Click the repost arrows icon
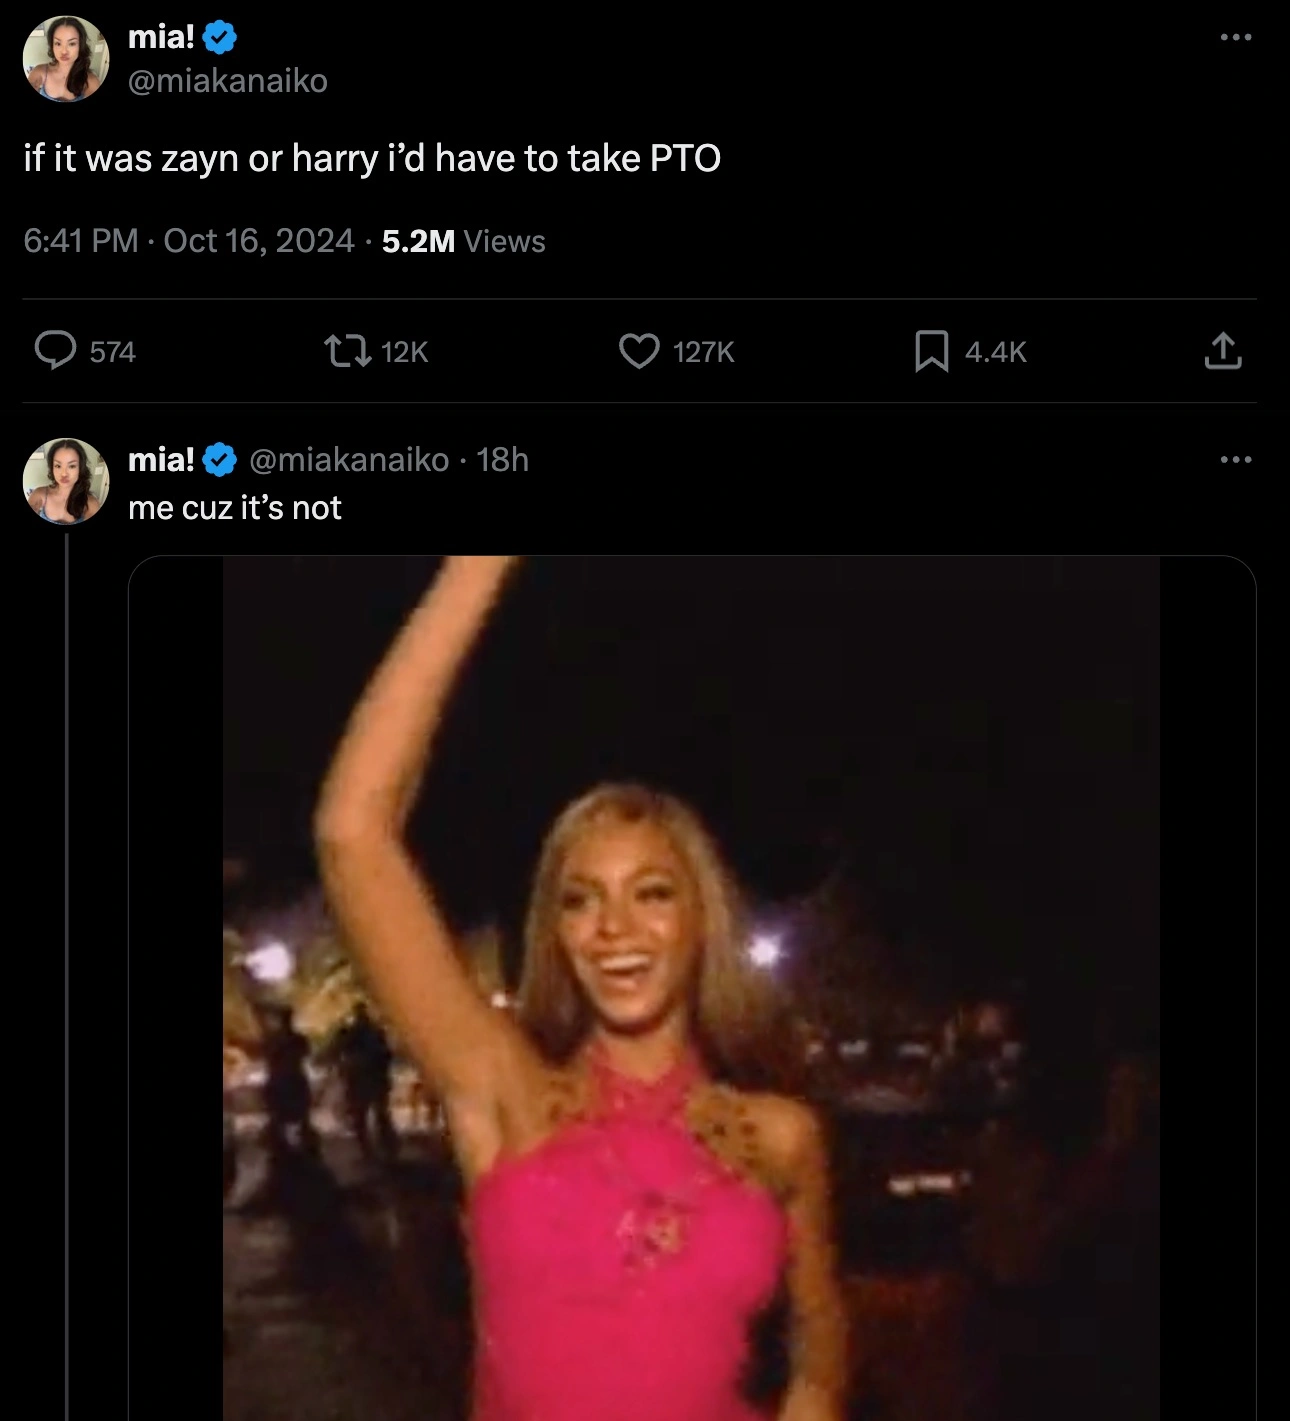 pyautogui.click(x=347, y=351)
